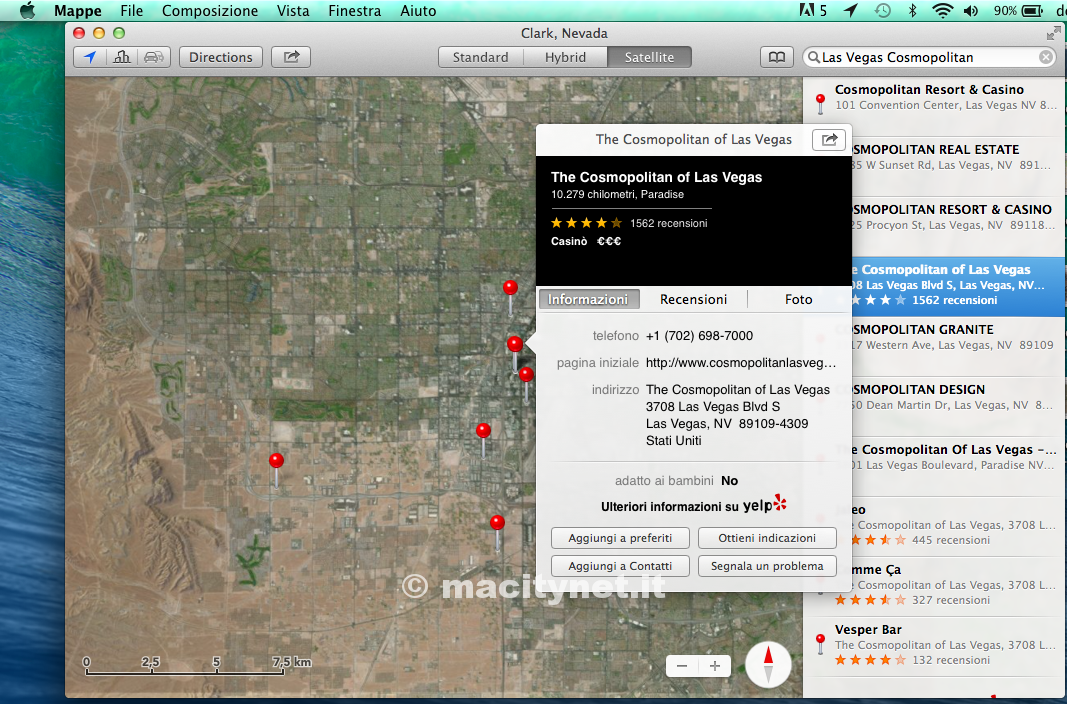
Task: Select the Informazioni tab
Action: click(589, 299)
